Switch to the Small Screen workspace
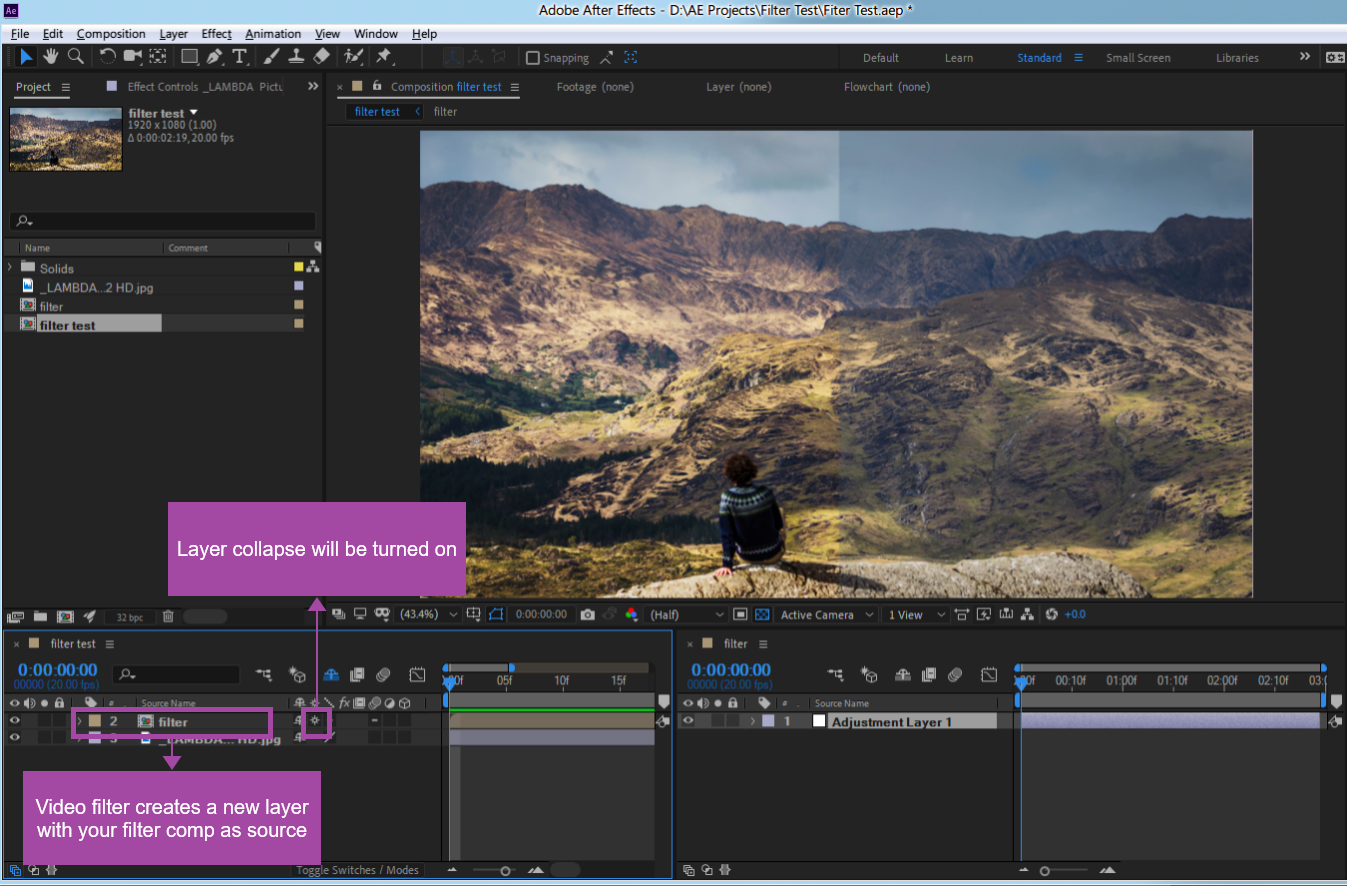1347x886 pixels. 1138,58
